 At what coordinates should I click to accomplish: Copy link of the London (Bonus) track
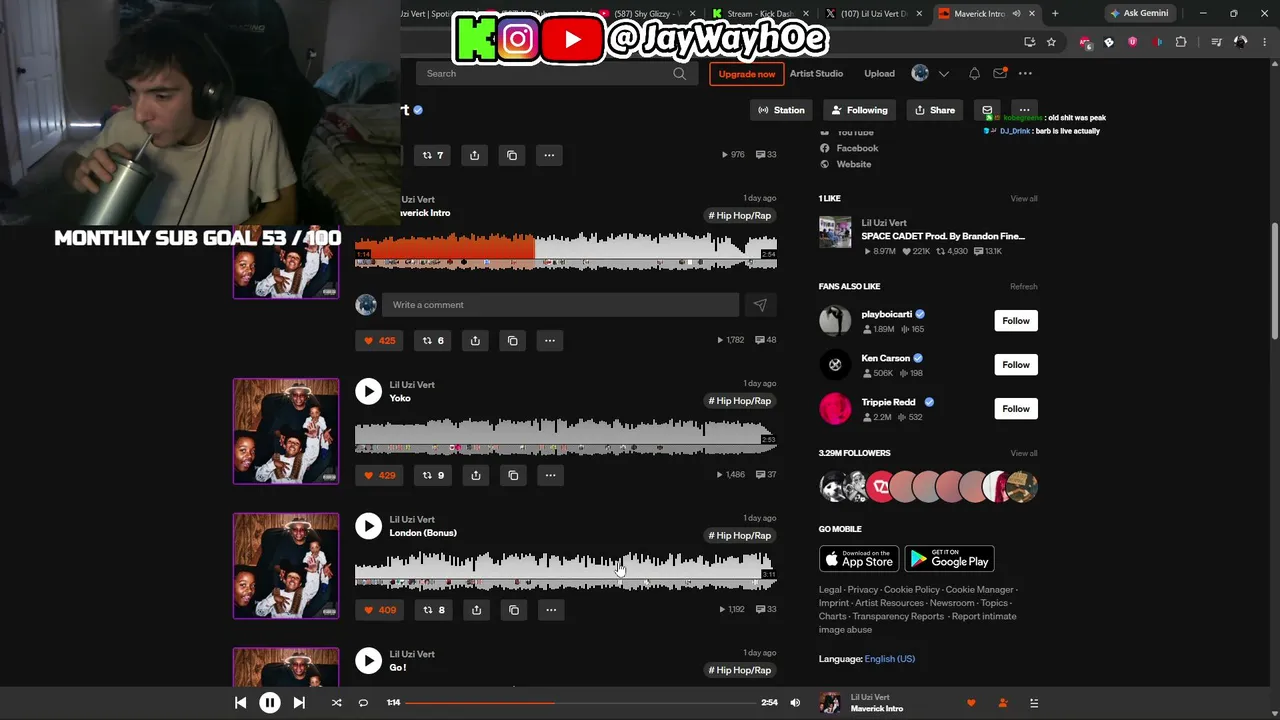[514, 610]
